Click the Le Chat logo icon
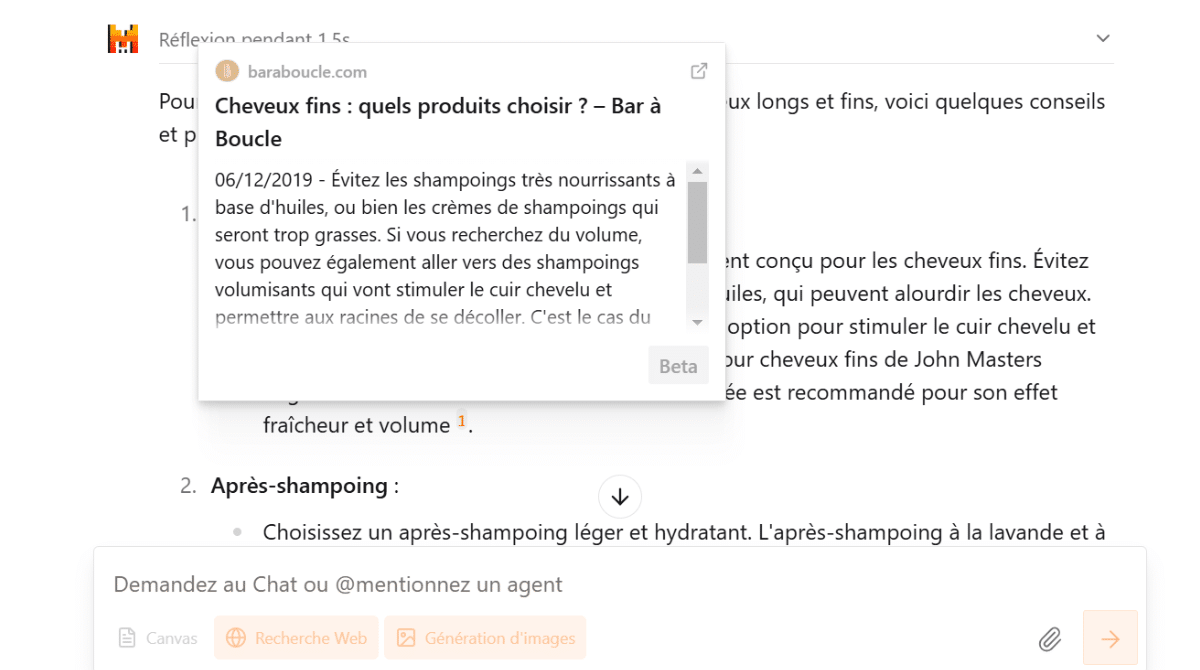The height and width of the screenshot is (670, 1200). [121, 37]
